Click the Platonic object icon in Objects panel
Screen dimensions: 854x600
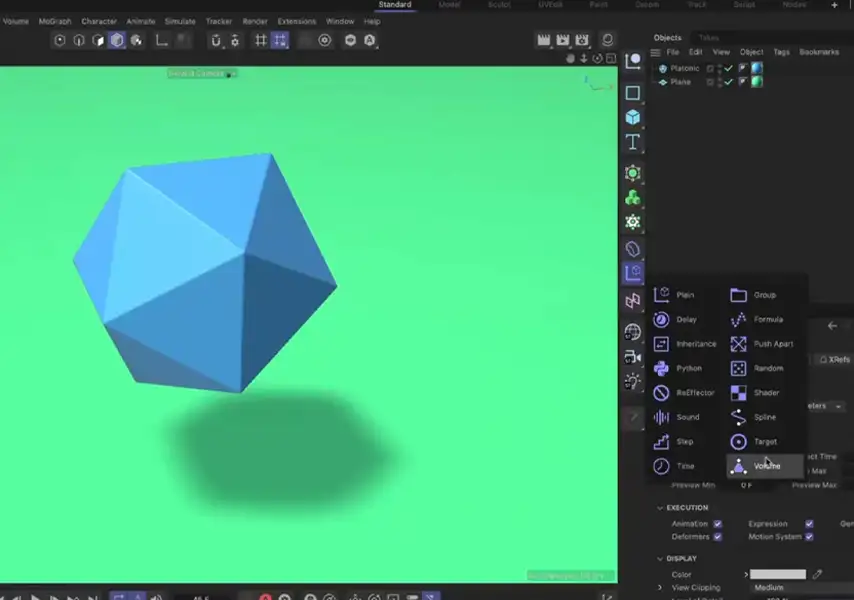pyautogui.click(x=663, y=68)
